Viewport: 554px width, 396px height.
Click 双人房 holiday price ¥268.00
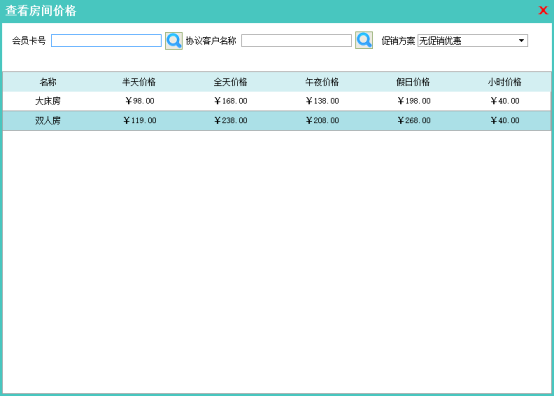(414, 120)
